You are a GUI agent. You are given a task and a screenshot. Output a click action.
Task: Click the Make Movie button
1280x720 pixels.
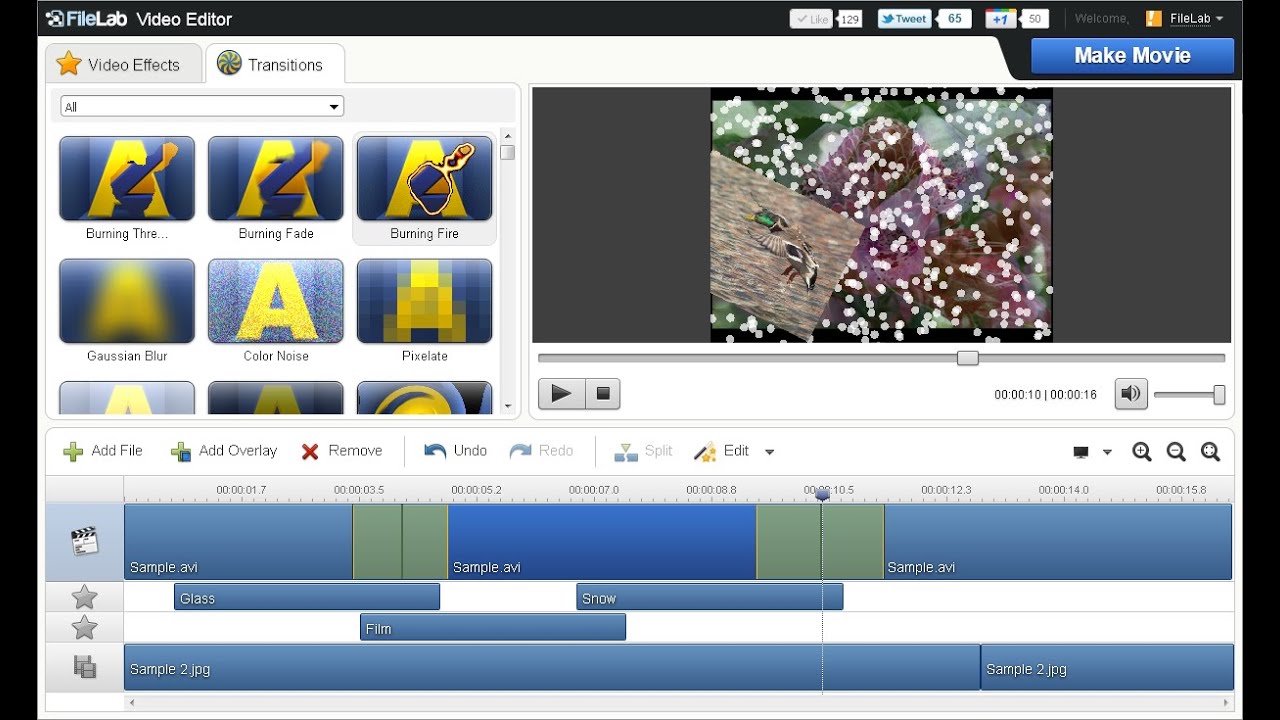[x=1132, y=56]
